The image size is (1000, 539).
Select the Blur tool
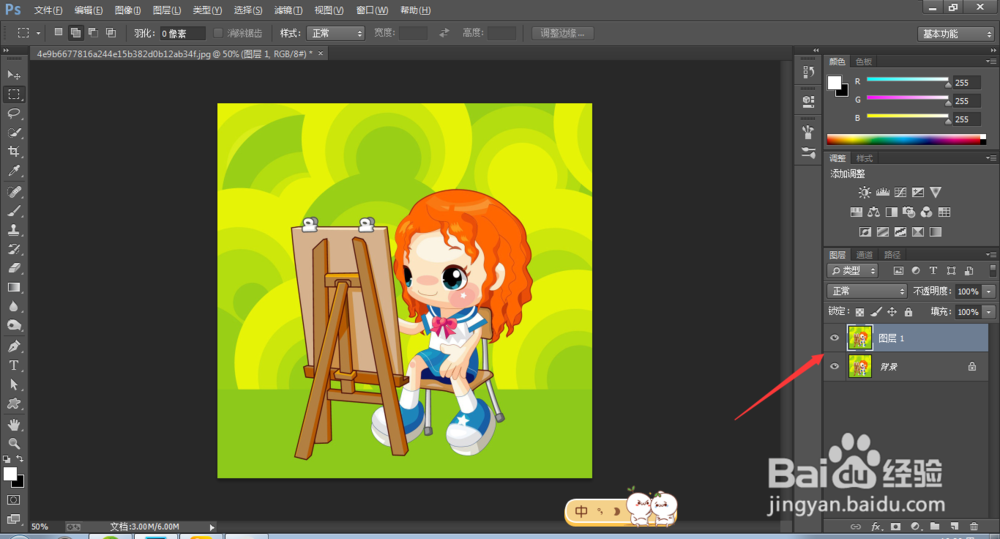(13, 307)
